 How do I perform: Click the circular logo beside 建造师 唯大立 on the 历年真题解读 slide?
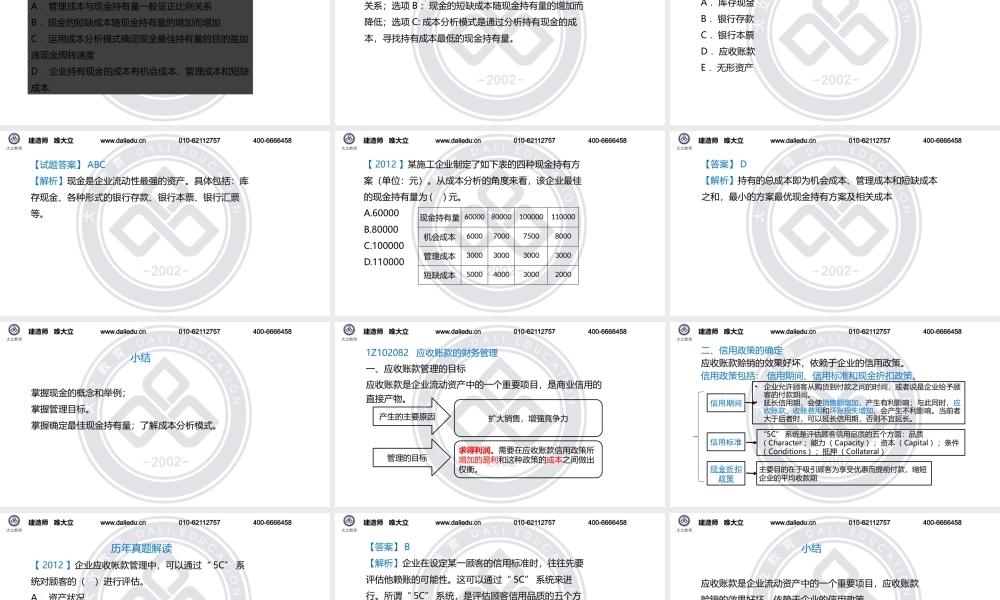point(13,522)
